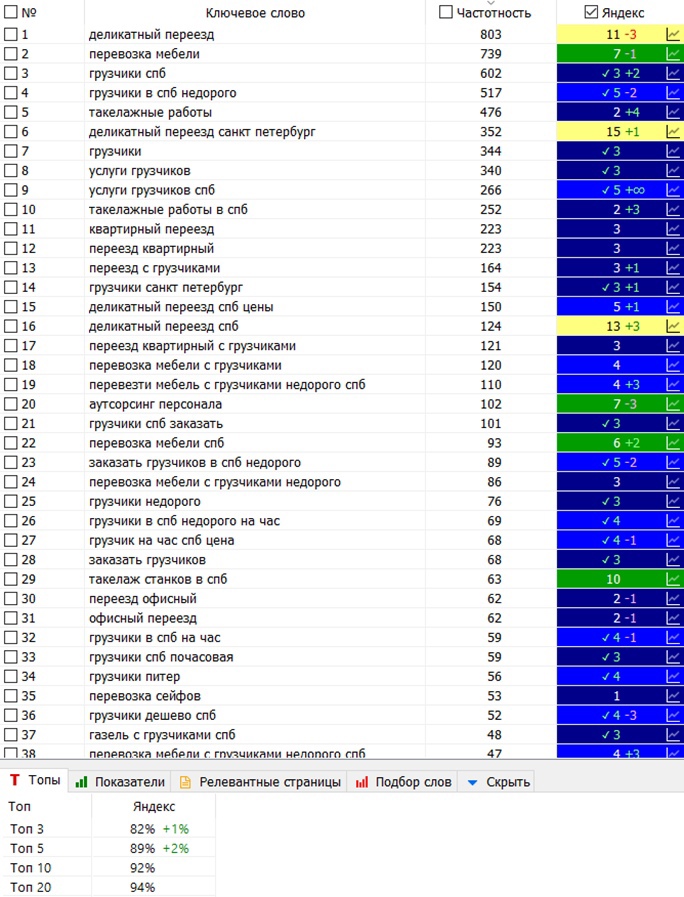Select keyword перевозка мебели с грузчиками недорого

click(x=214, y=482)
